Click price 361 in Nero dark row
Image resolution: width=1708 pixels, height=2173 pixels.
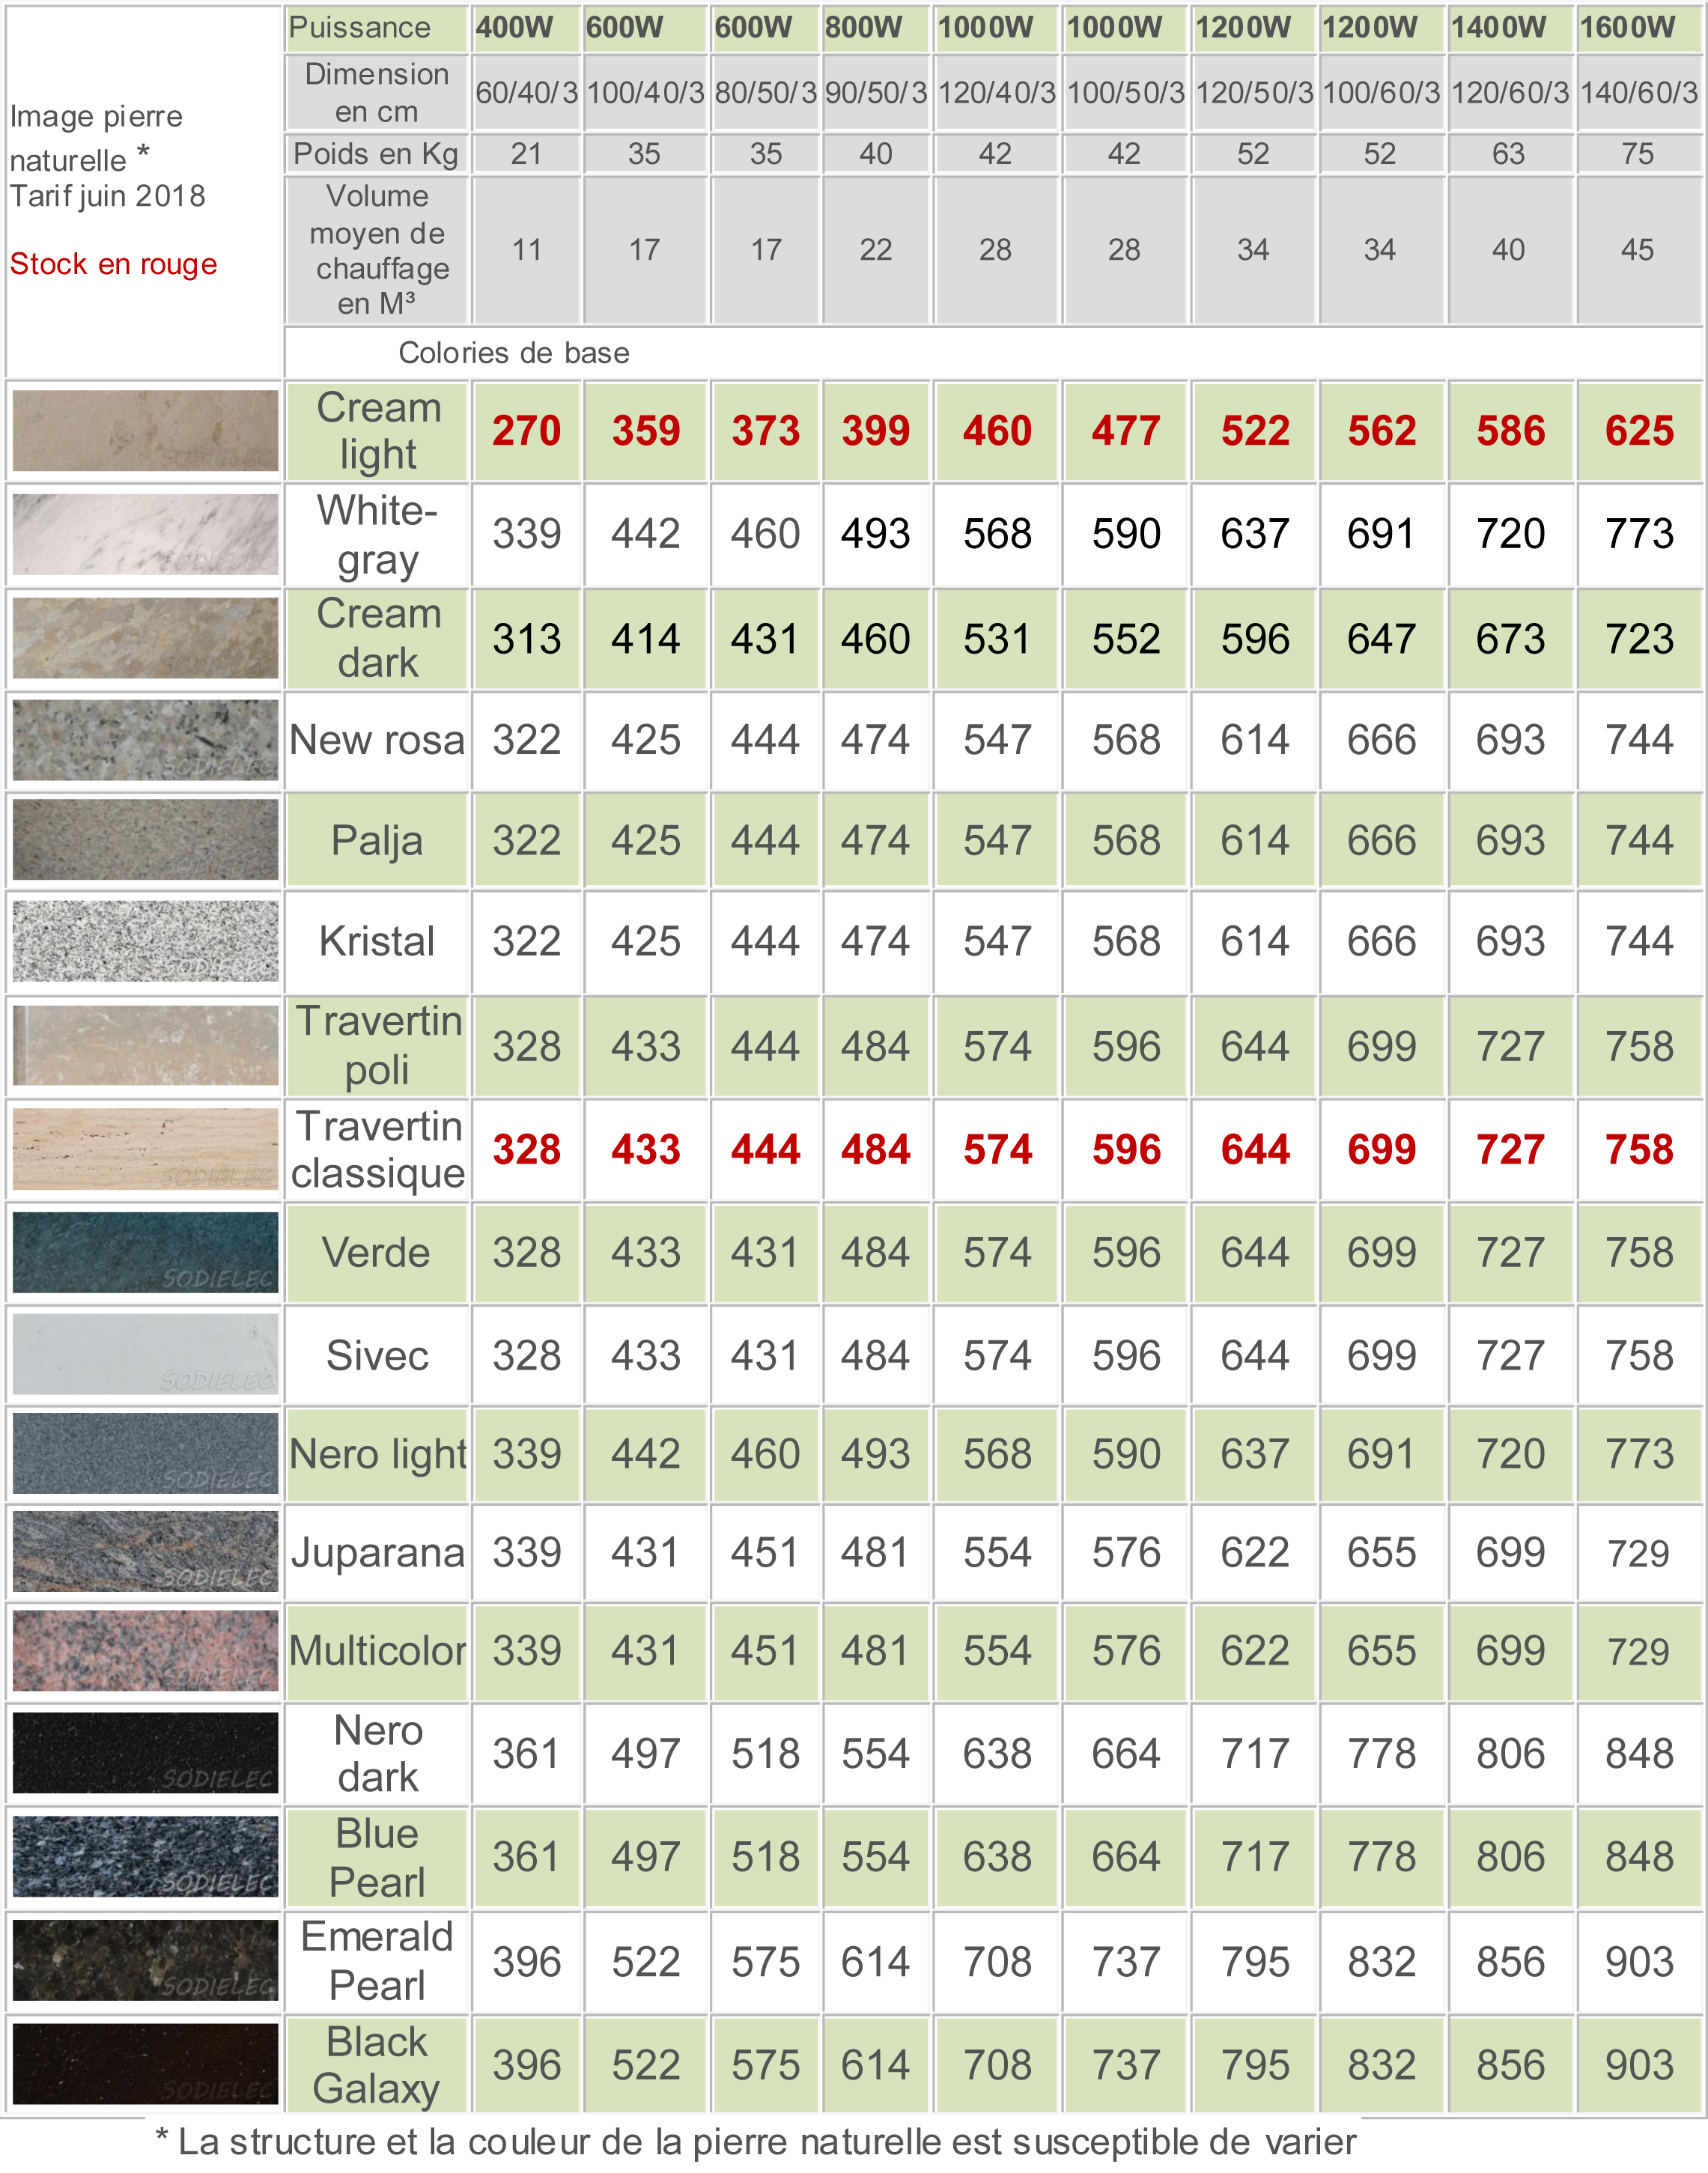527,1754
